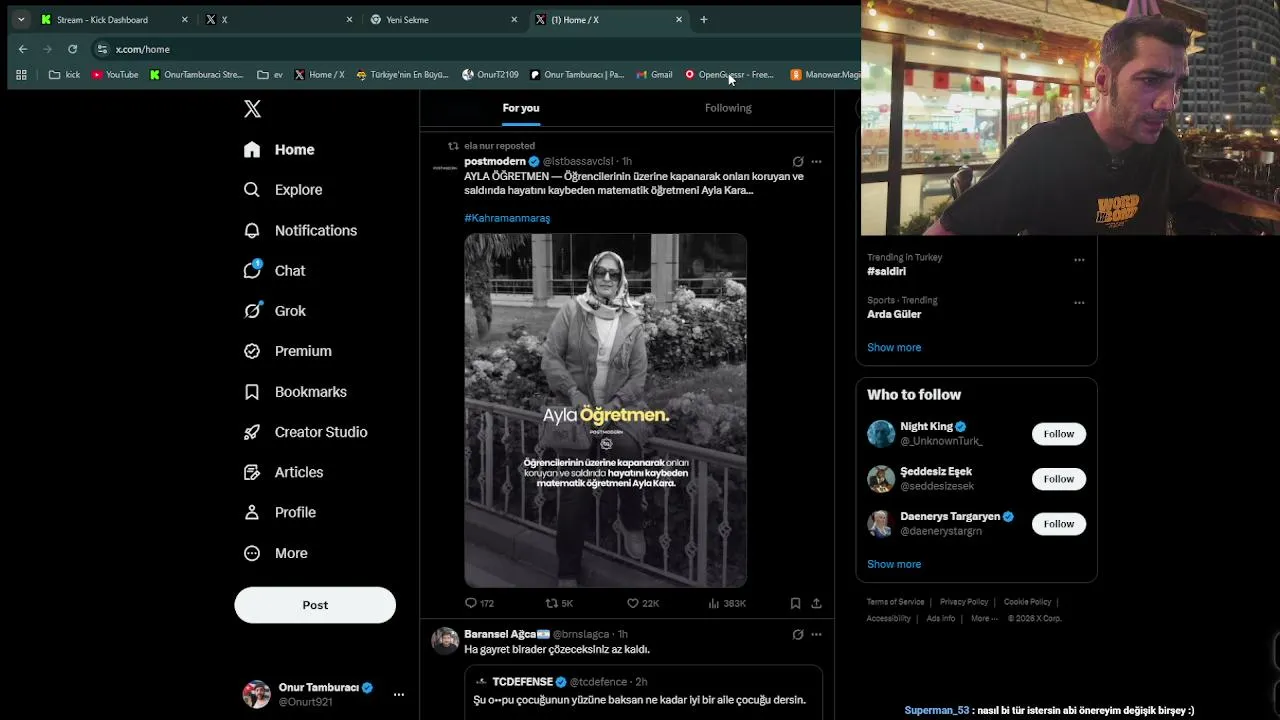Click reply icon on postmodern post
The width and height of the screenshot is (1280, 720).
pos(471,603)
